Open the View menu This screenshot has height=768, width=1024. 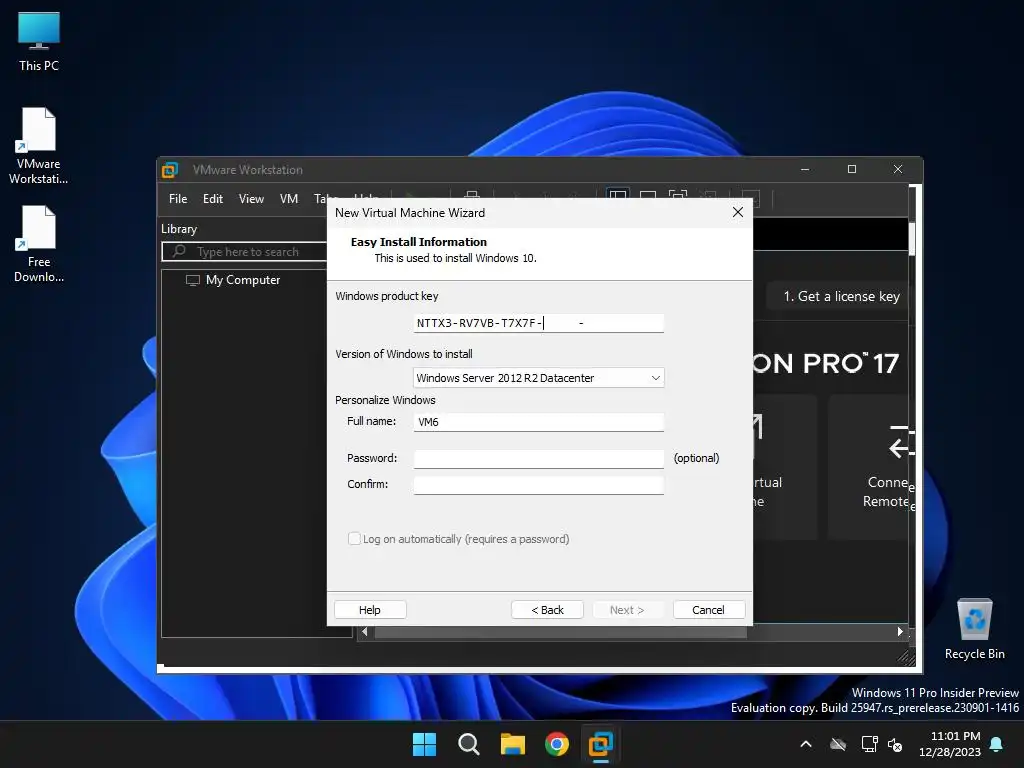pos(251,199)
